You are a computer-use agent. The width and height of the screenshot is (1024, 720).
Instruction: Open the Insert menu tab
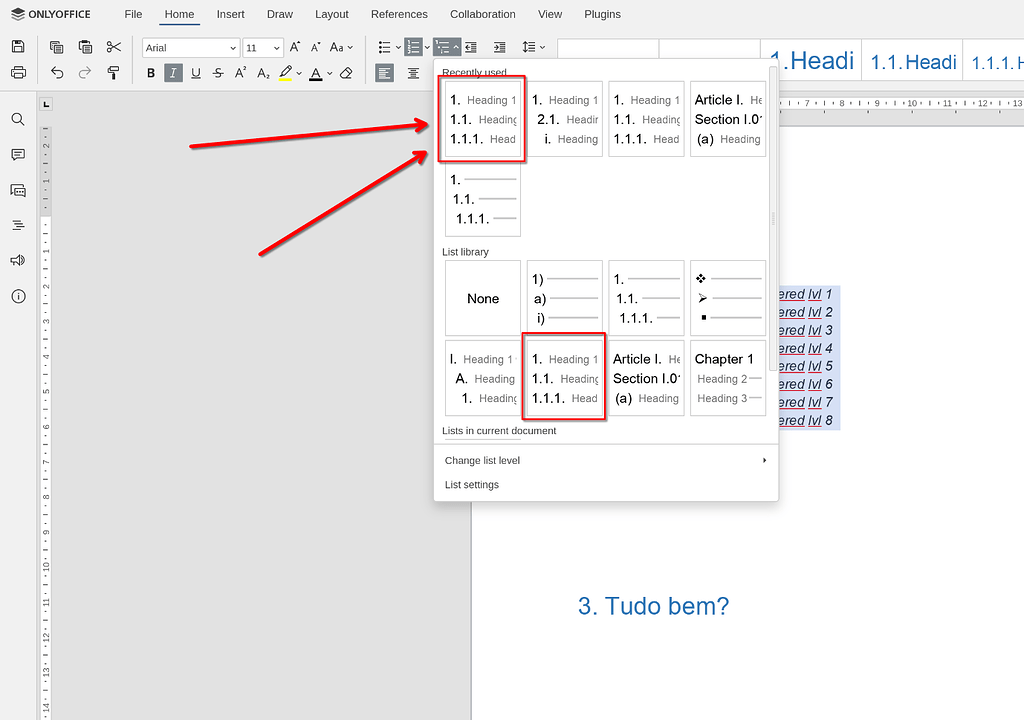(230, 14)
